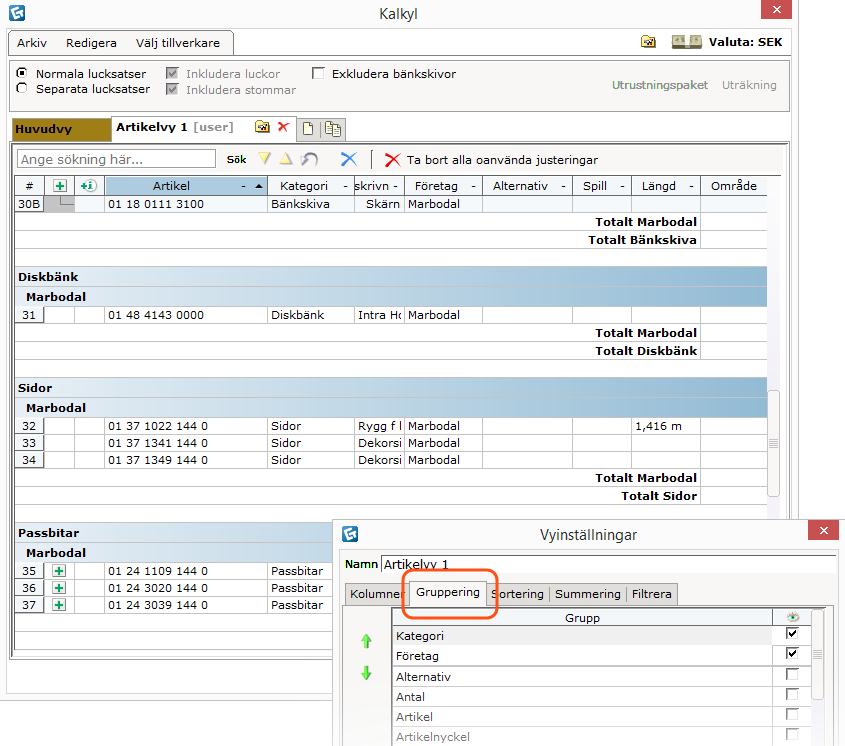Open the Företag column filter dropdown

pyautogui.click(x=474, y=186)
